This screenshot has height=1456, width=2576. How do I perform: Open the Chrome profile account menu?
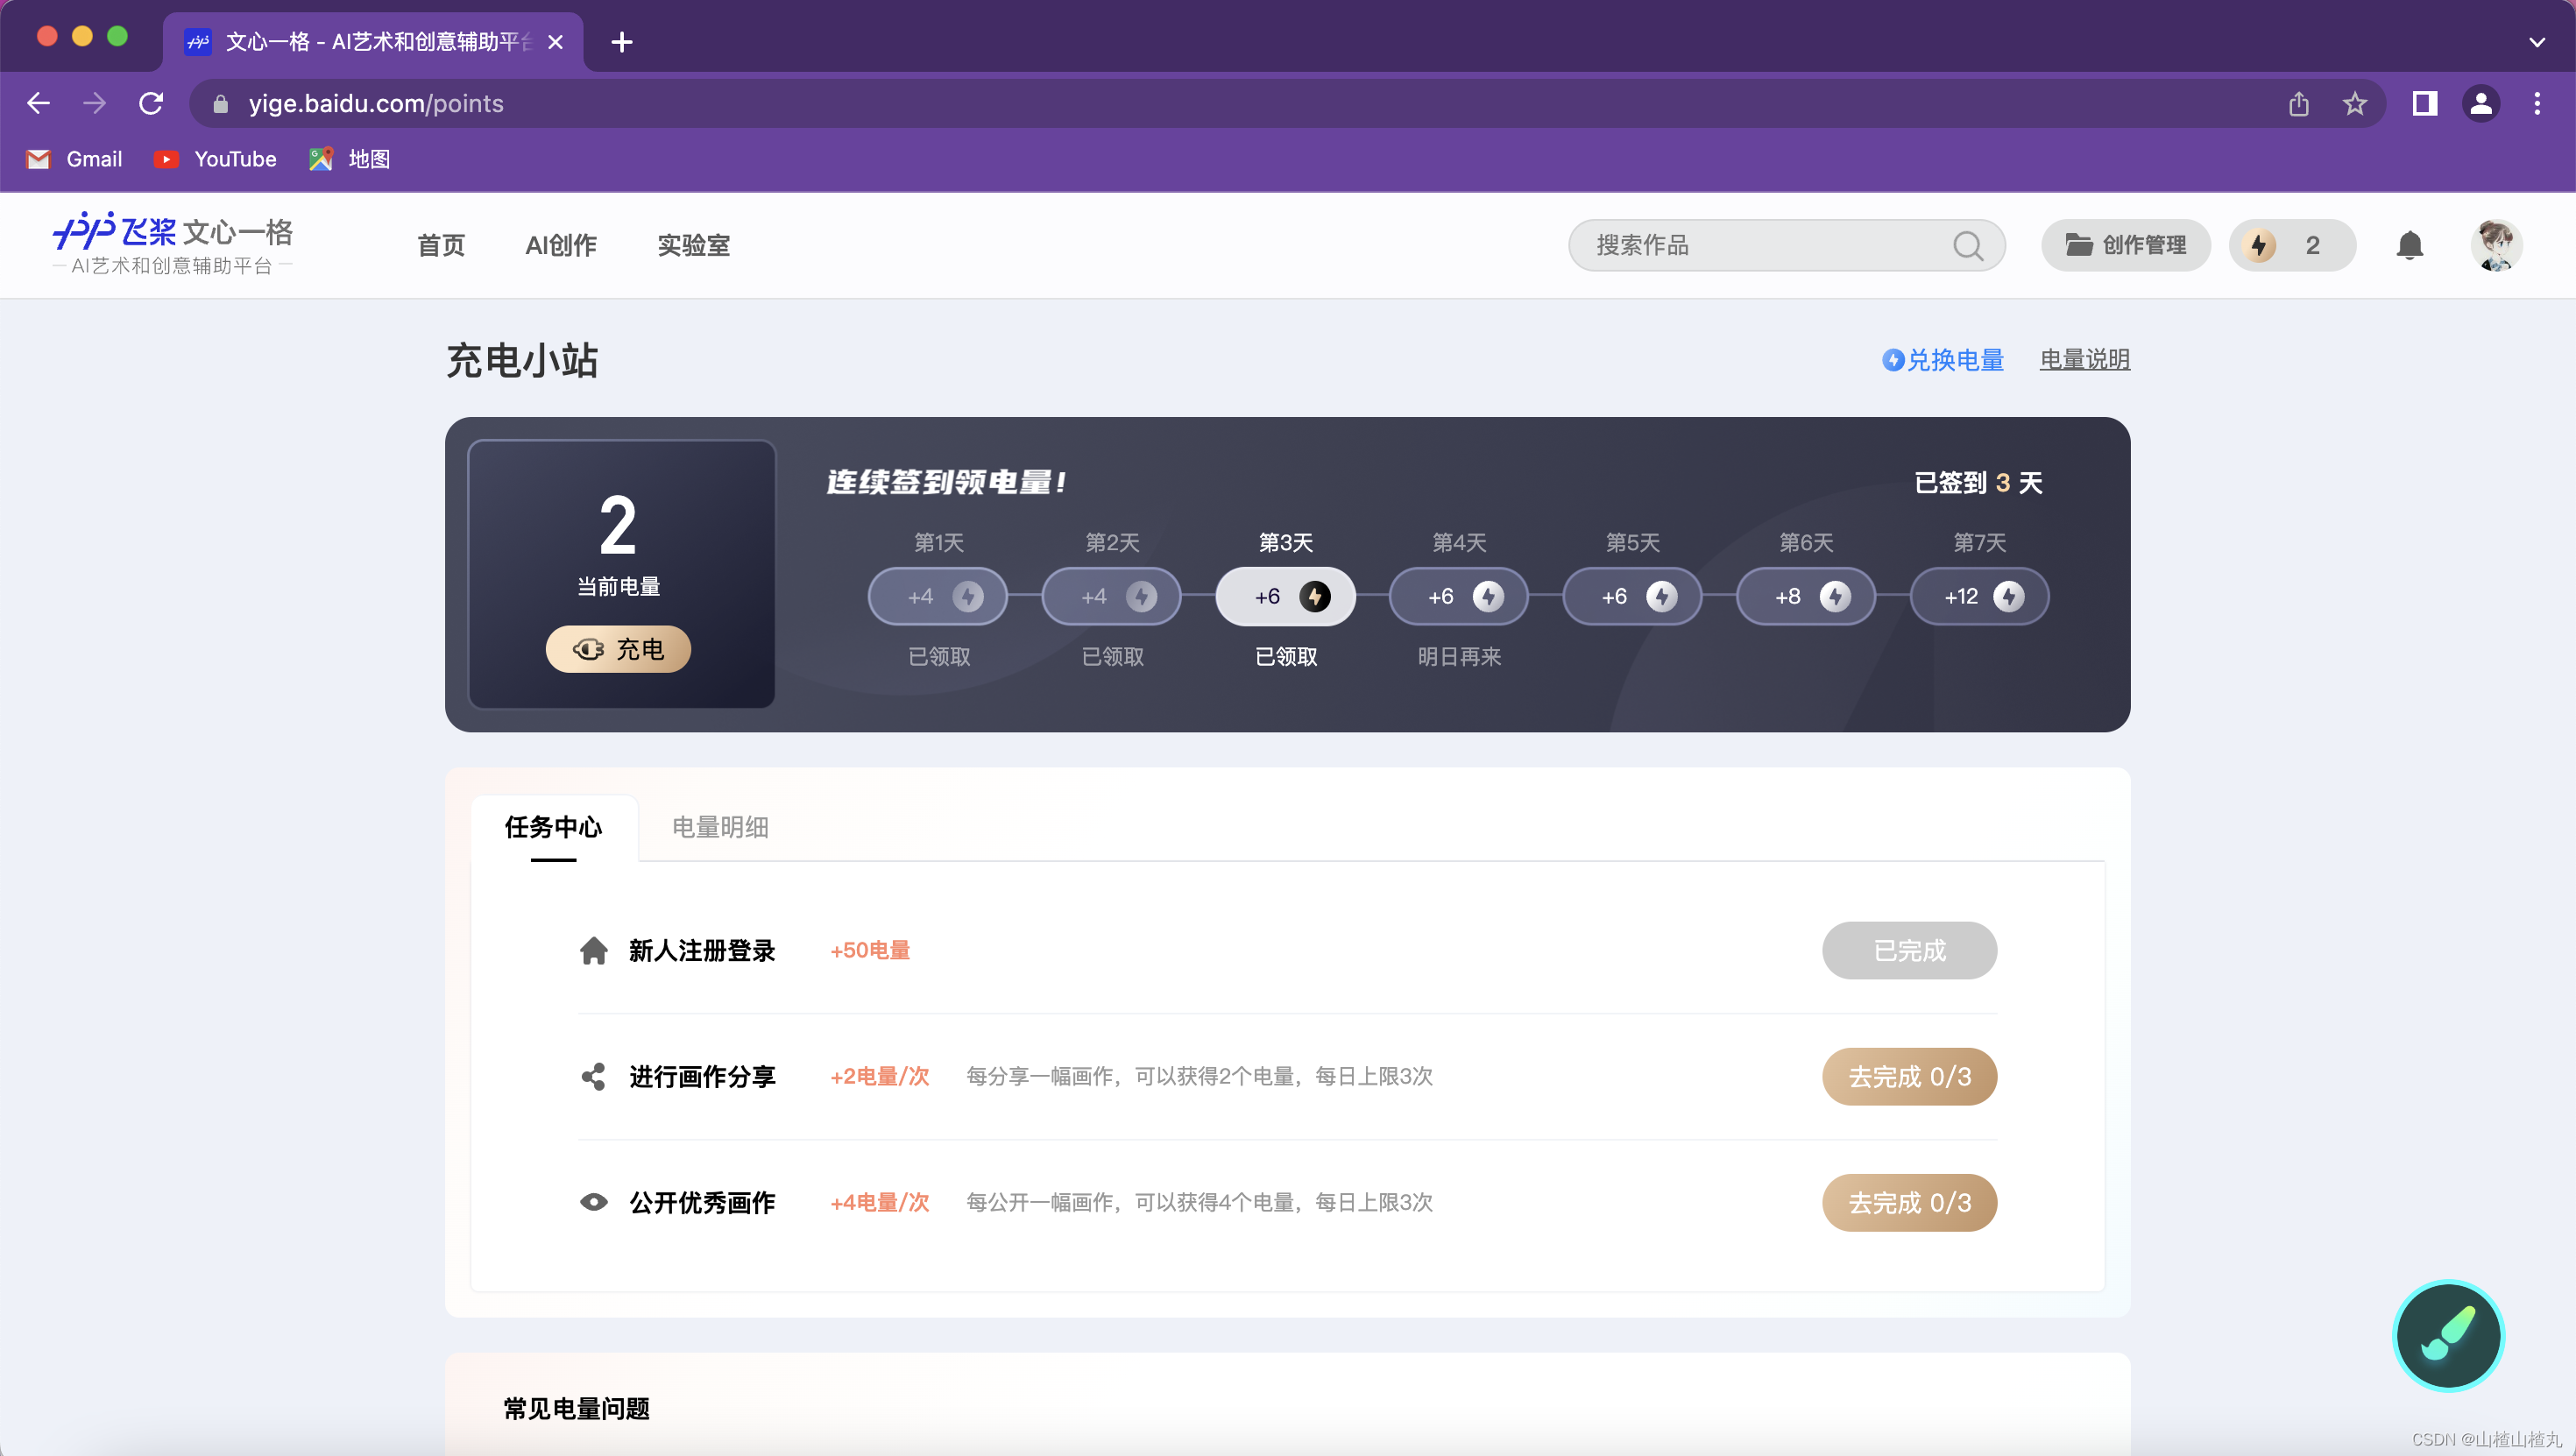[2480, 103]
